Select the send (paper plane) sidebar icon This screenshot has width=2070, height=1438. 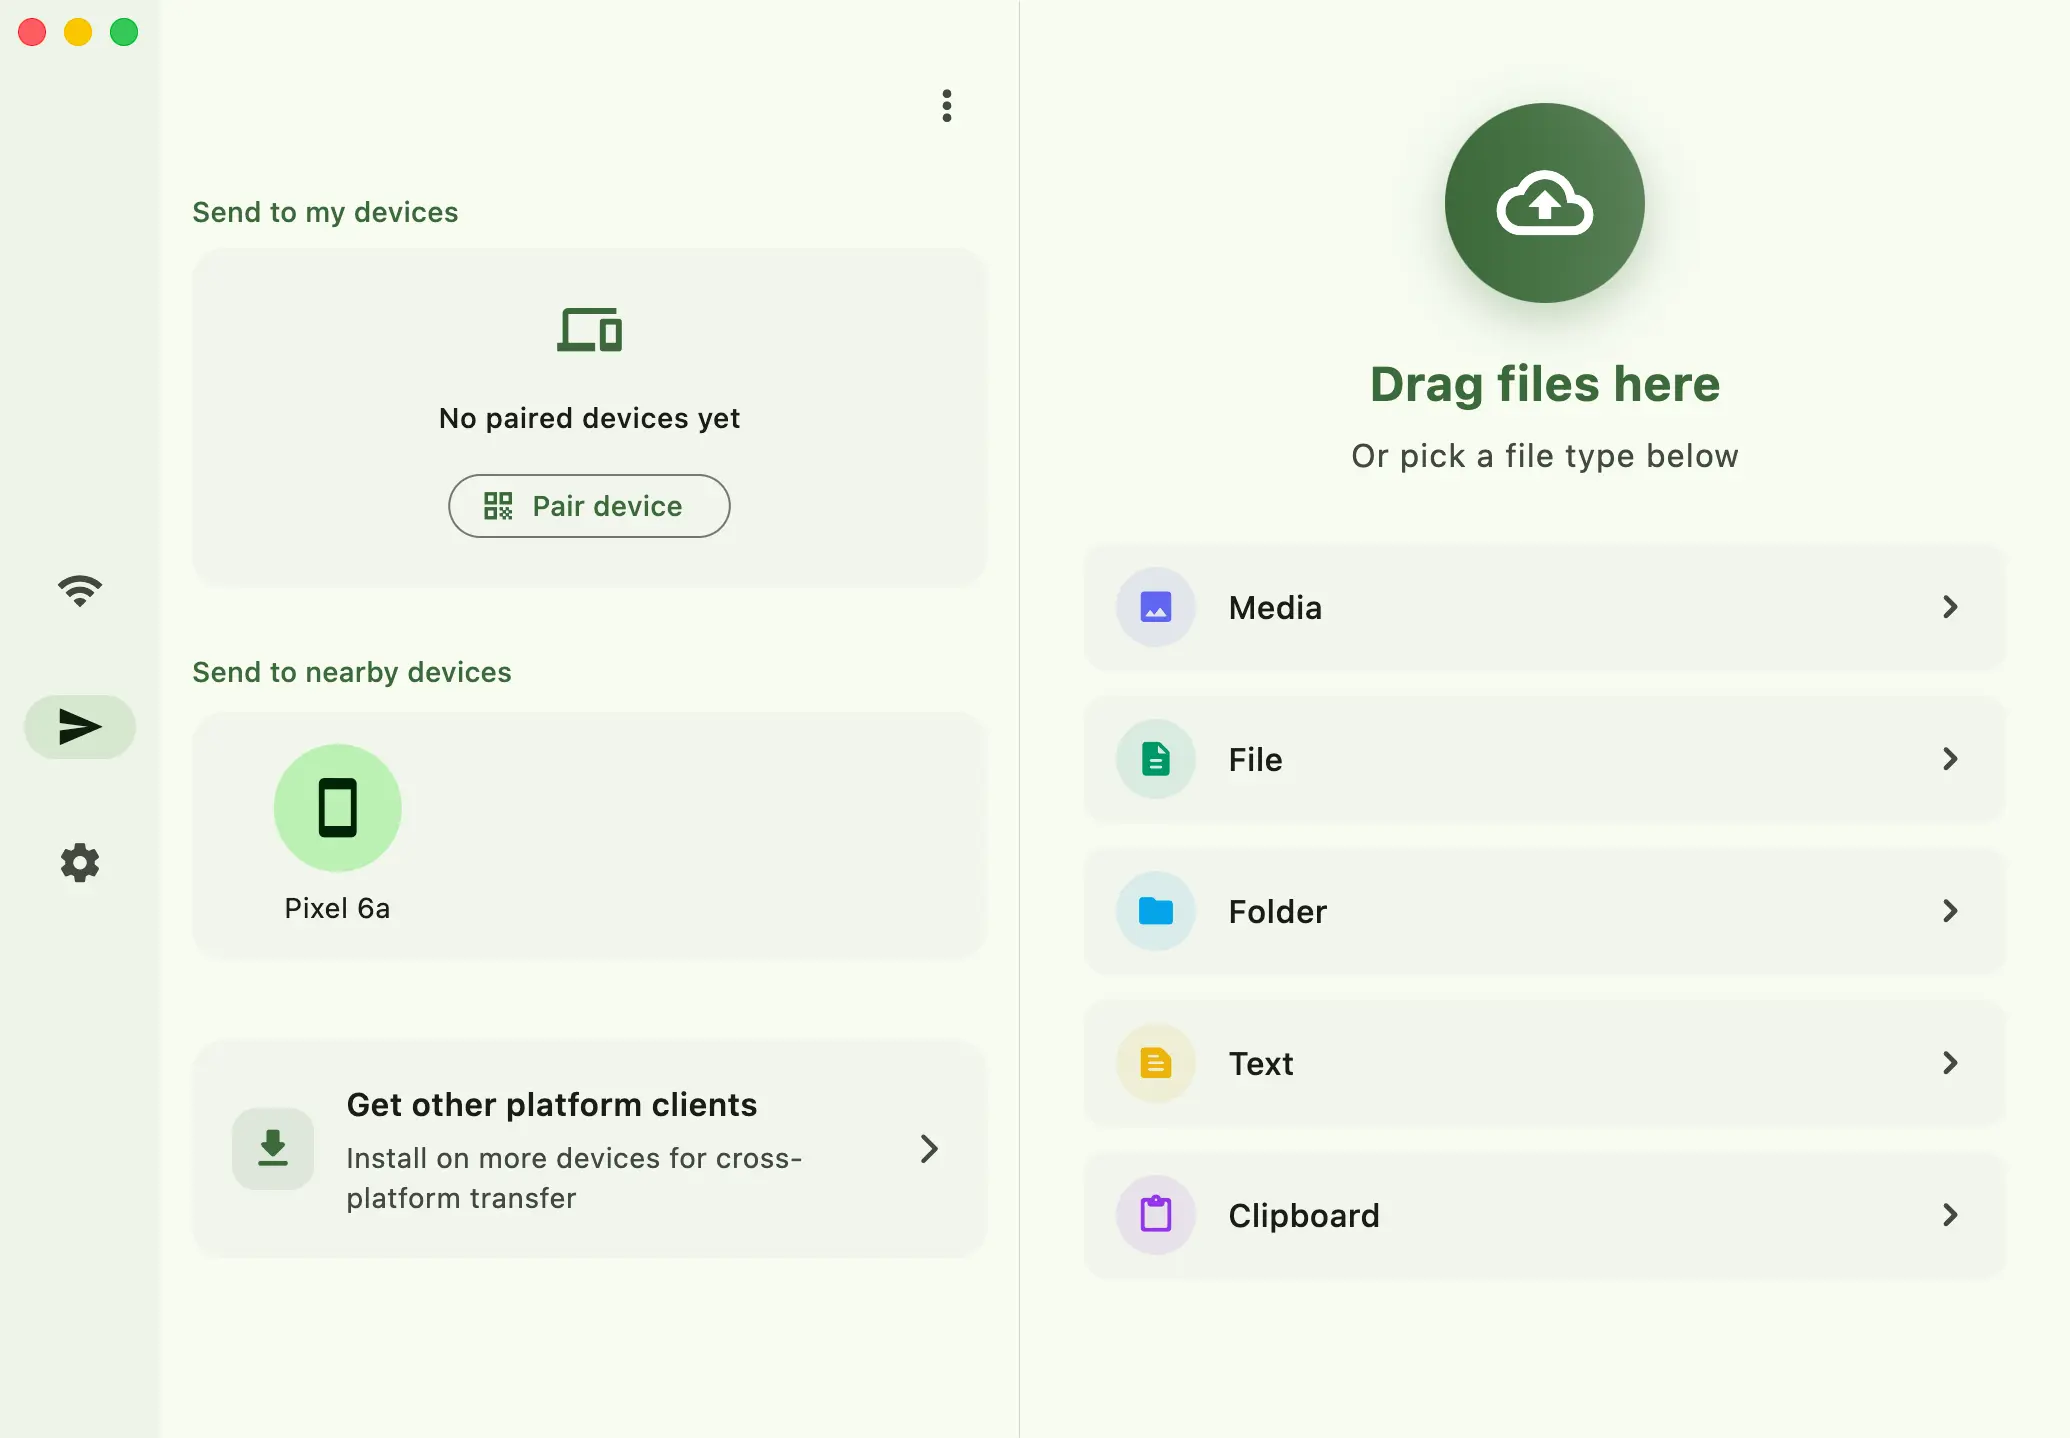pyautogui.click(x=79, y=727)
